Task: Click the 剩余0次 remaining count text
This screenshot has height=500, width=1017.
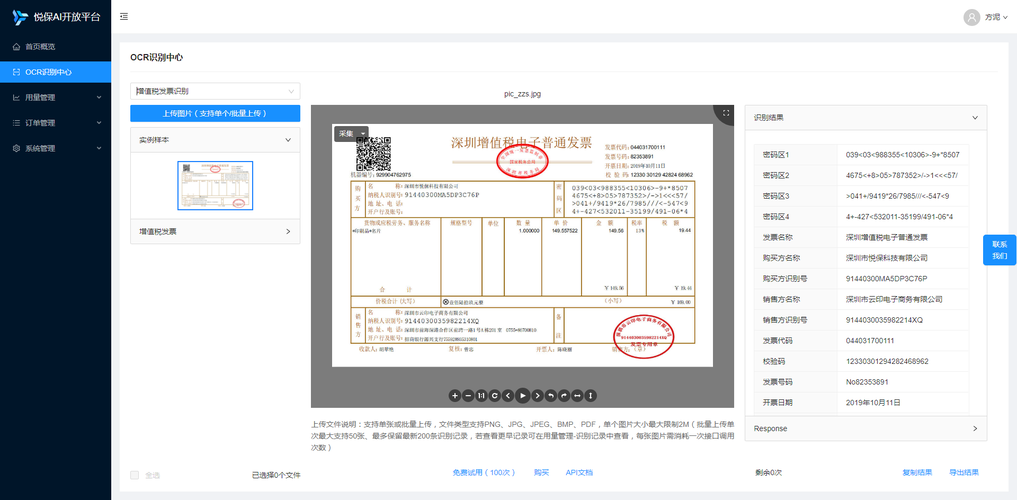Action: (x=769, y=472)
